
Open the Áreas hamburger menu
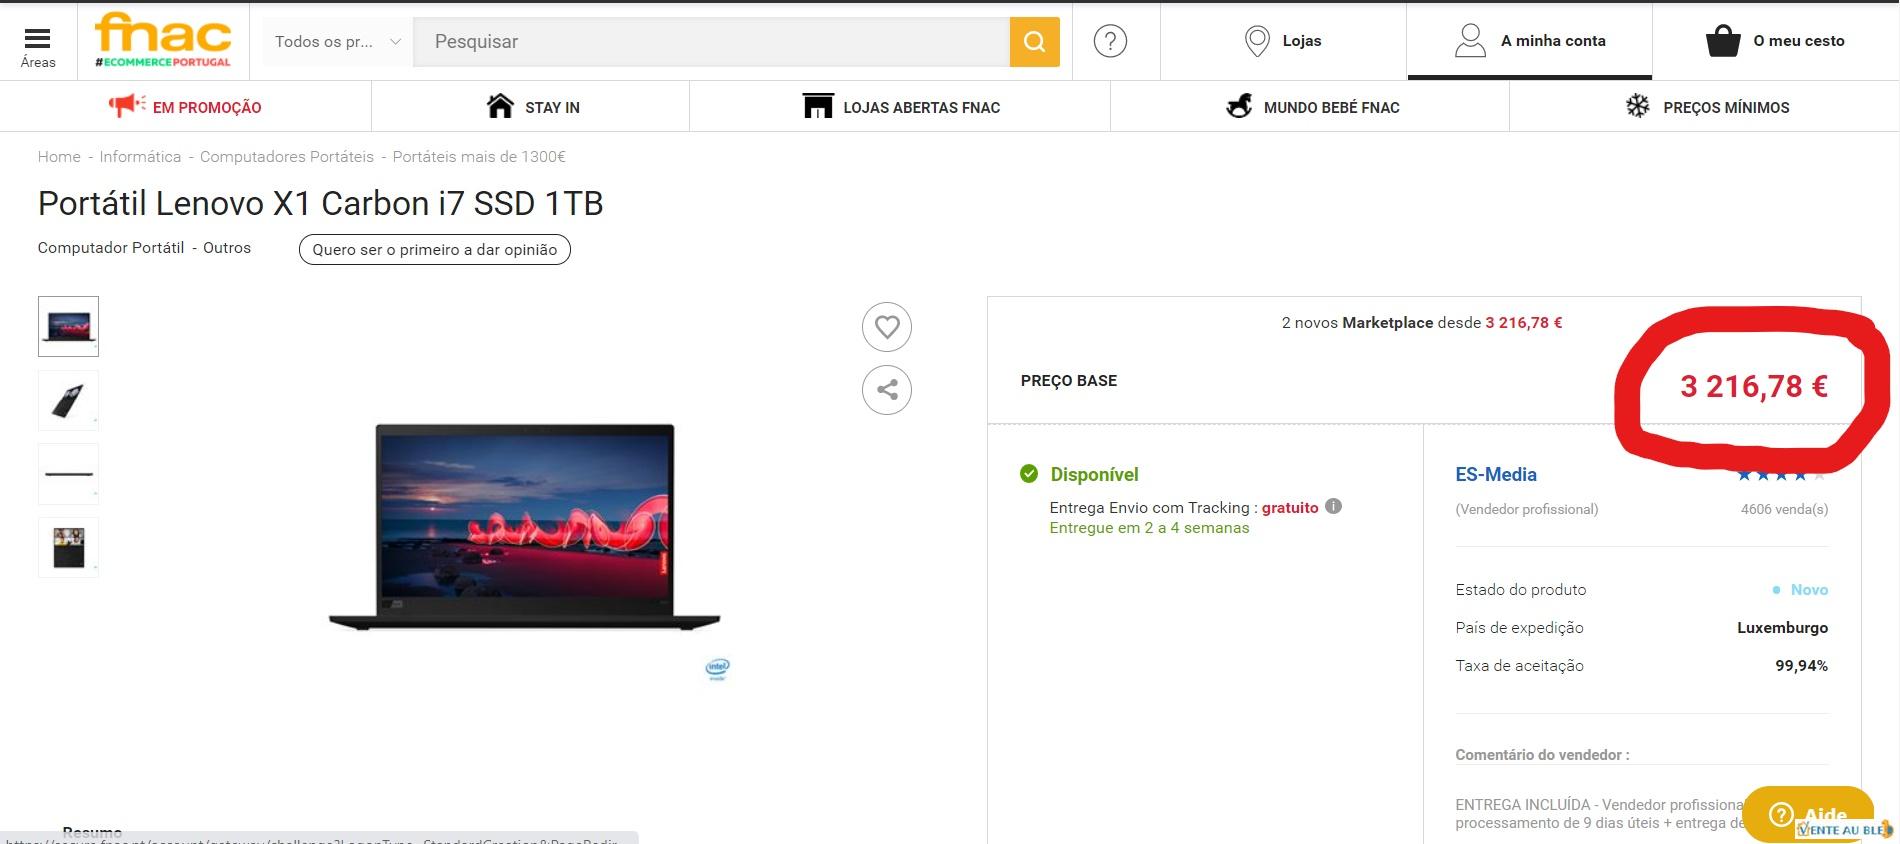click(38, 45)
